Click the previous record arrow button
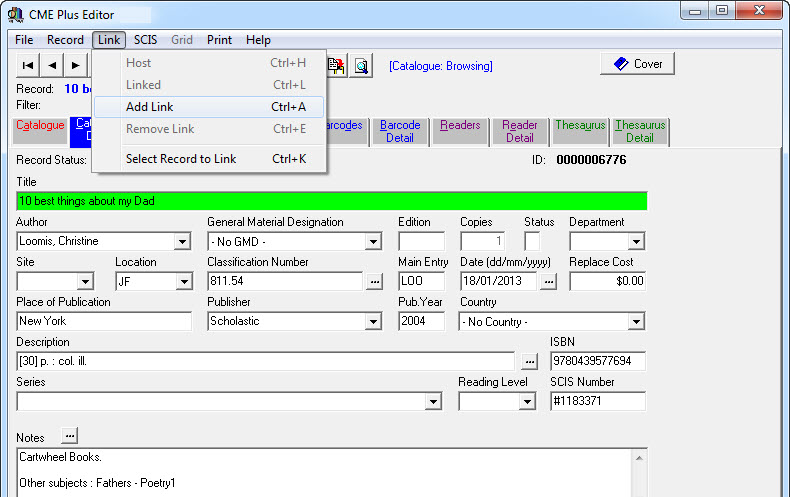The height and width of the screenshot is (497, 790). pyautogui.click(x=52, y=66)
